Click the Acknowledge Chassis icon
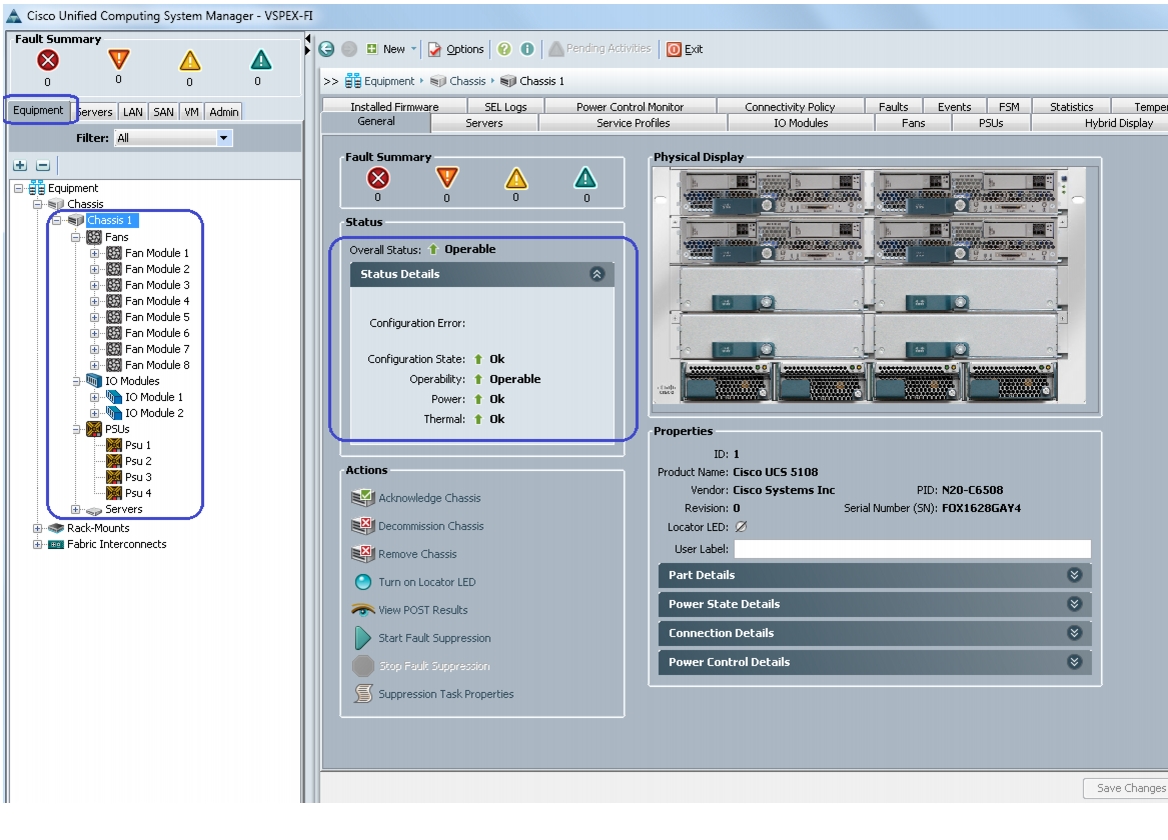Viewport: 1168px width, 840px height. click(363, 497)
